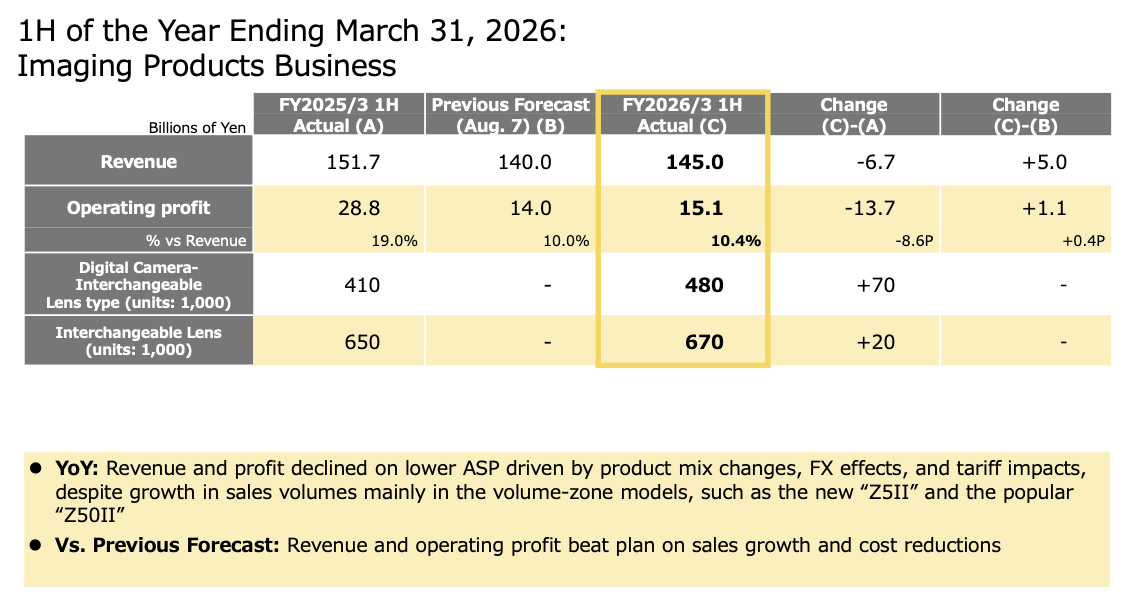1124x604 pixels.
Task: Select the 'Operating profit' row label
Action: point(138,208)
